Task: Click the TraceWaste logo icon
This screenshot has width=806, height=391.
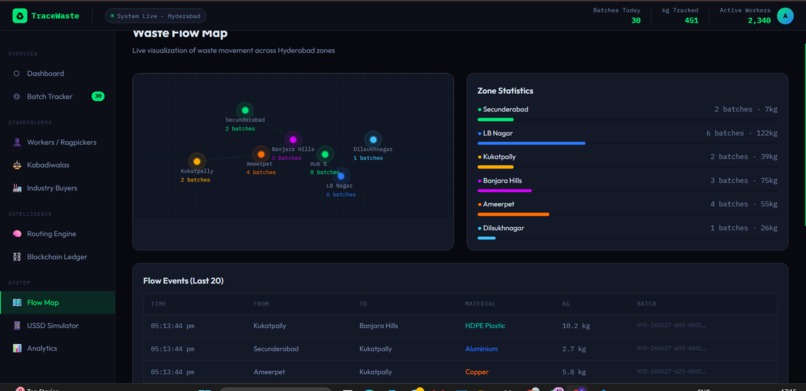Action: [20, 16]
